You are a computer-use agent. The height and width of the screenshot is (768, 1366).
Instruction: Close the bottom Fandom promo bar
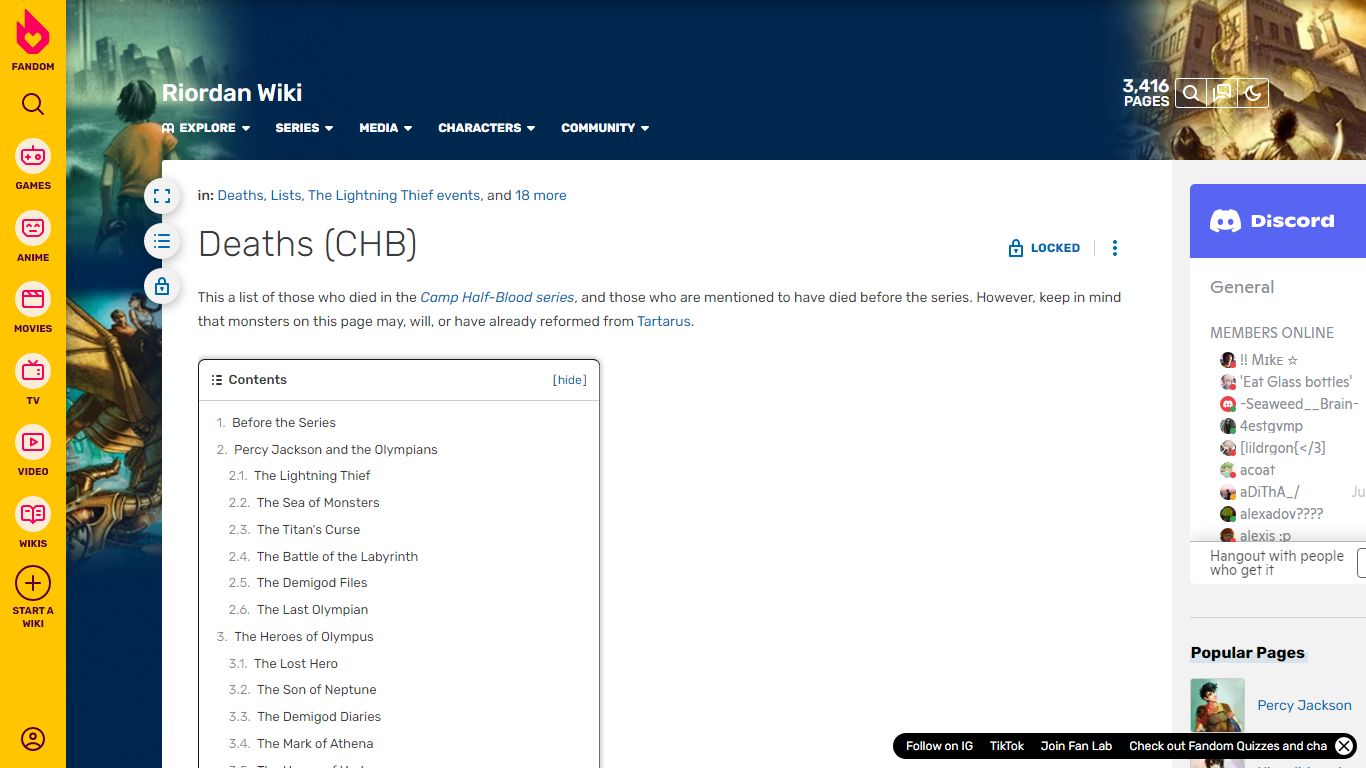coord(1344,746)
